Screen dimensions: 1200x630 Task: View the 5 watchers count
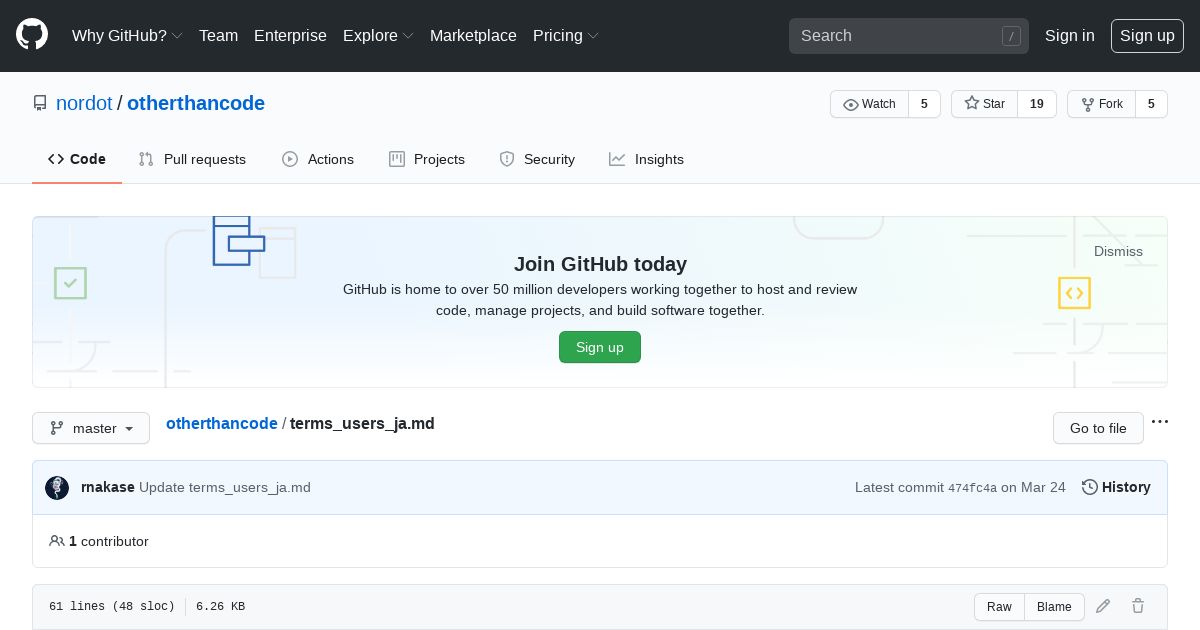924,104
